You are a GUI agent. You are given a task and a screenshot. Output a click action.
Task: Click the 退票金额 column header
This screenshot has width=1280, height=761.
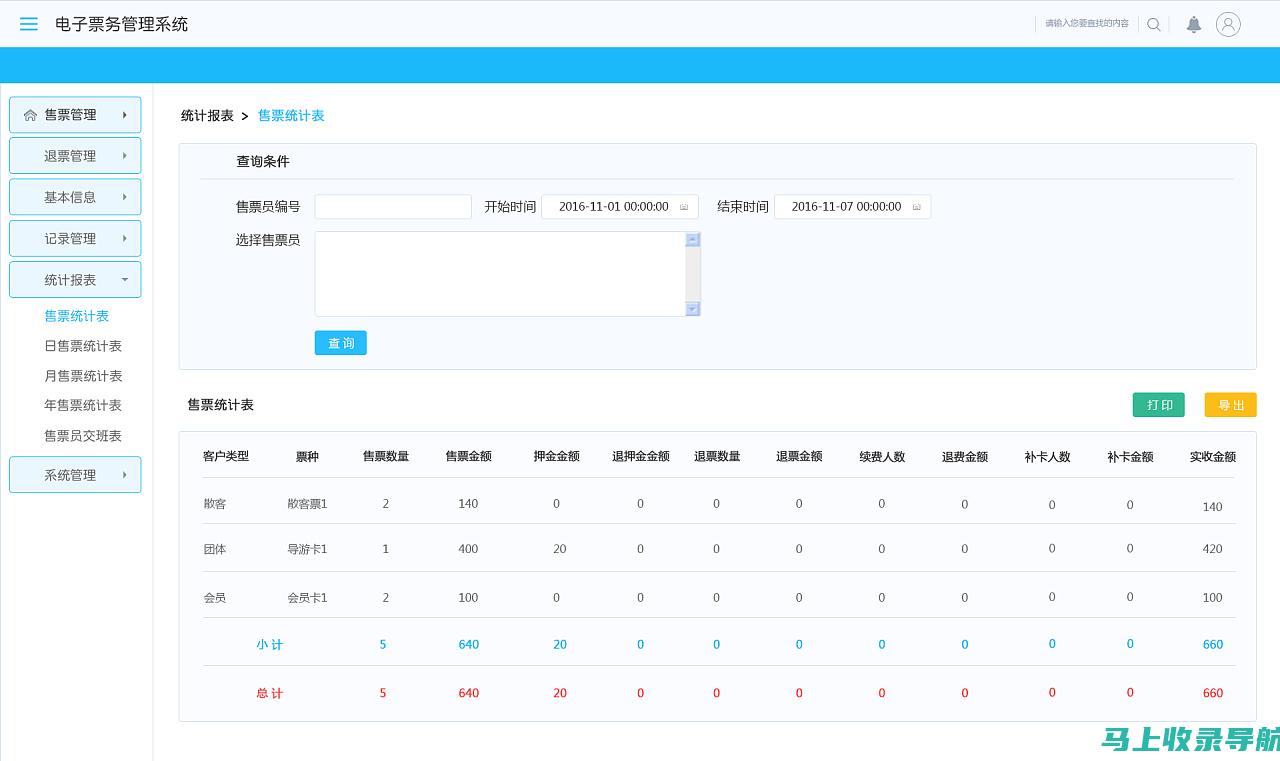pos(800,457)
